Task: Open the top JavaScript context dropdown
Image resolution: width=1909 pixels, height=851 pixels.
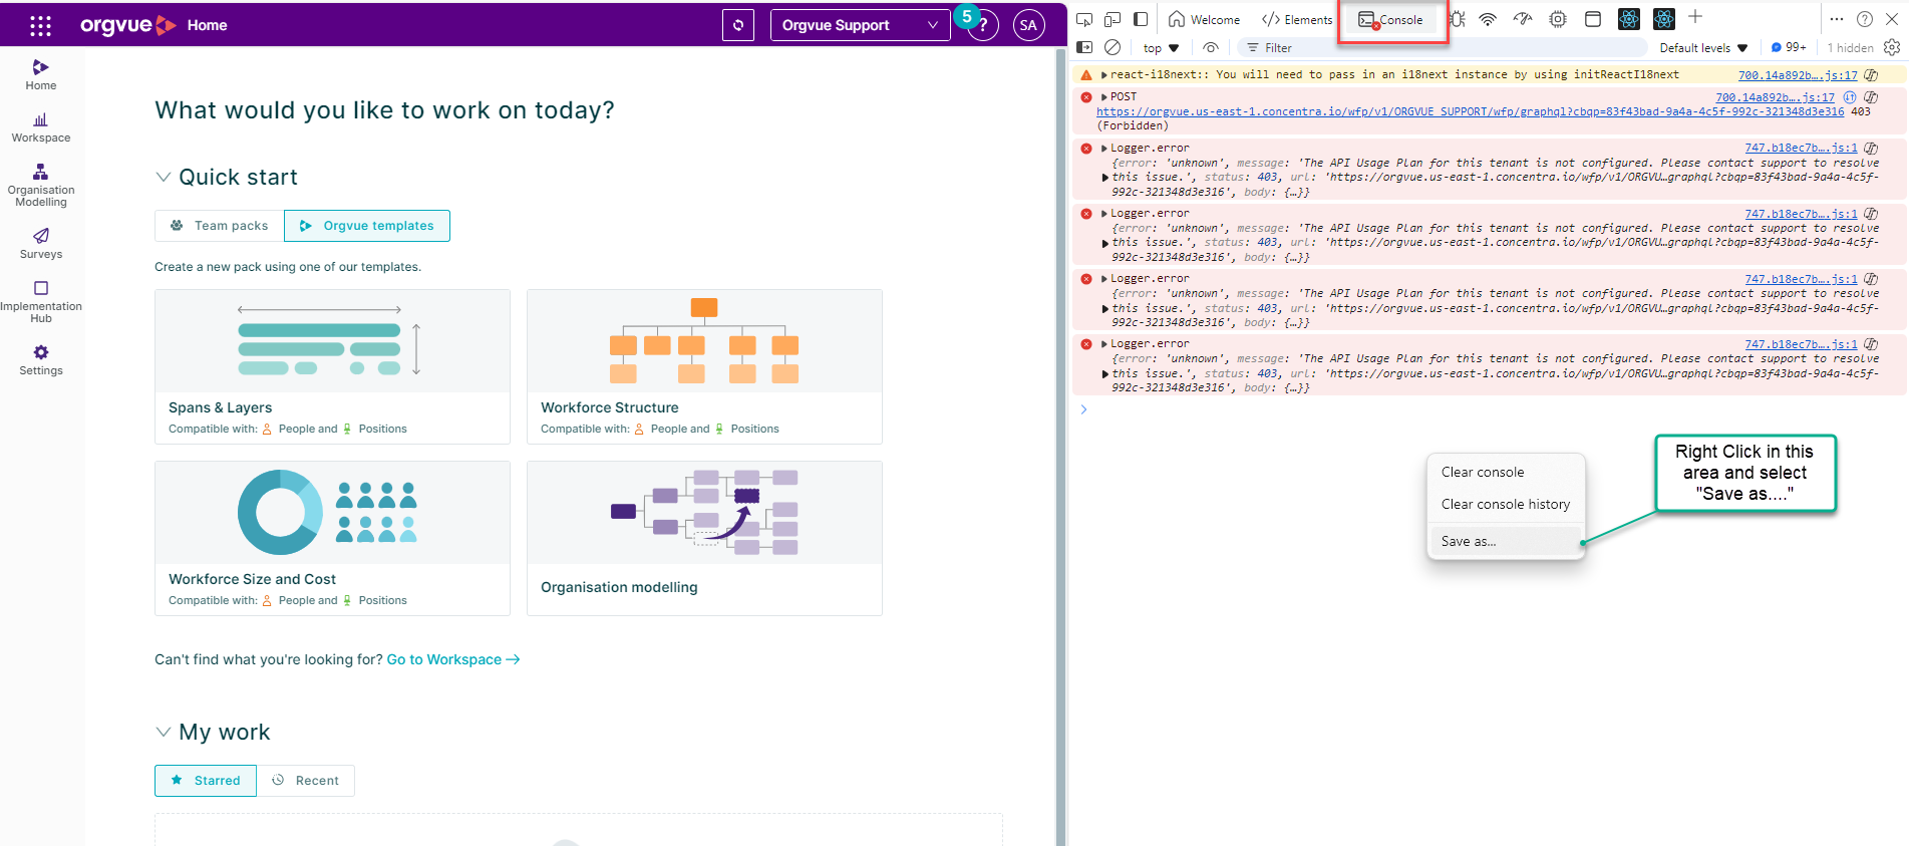Action: point(1161,47)
